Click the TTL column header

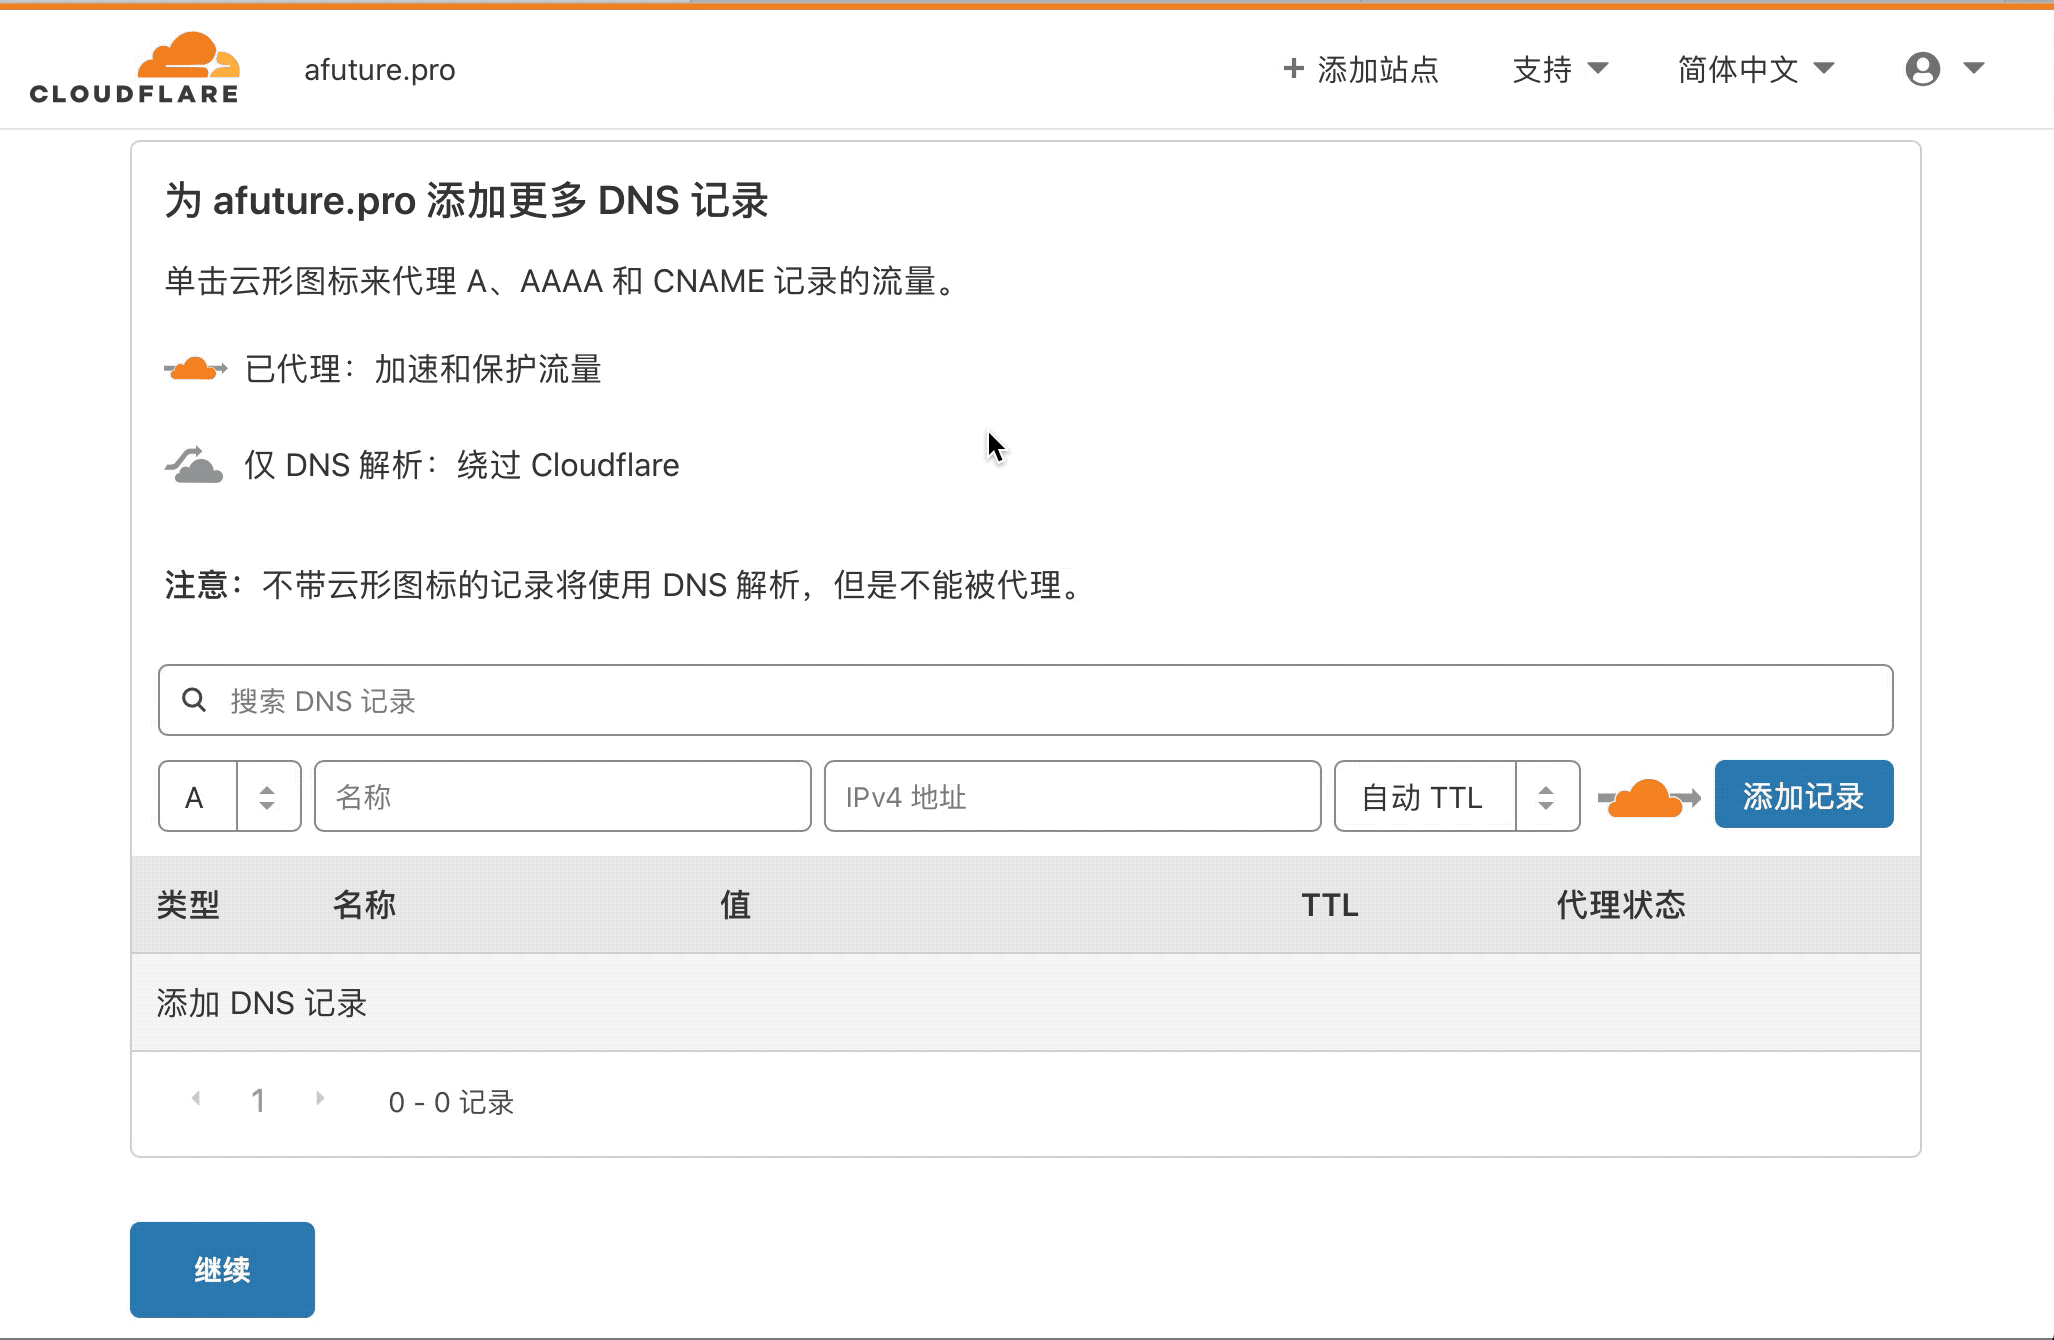click(1329, 905)
